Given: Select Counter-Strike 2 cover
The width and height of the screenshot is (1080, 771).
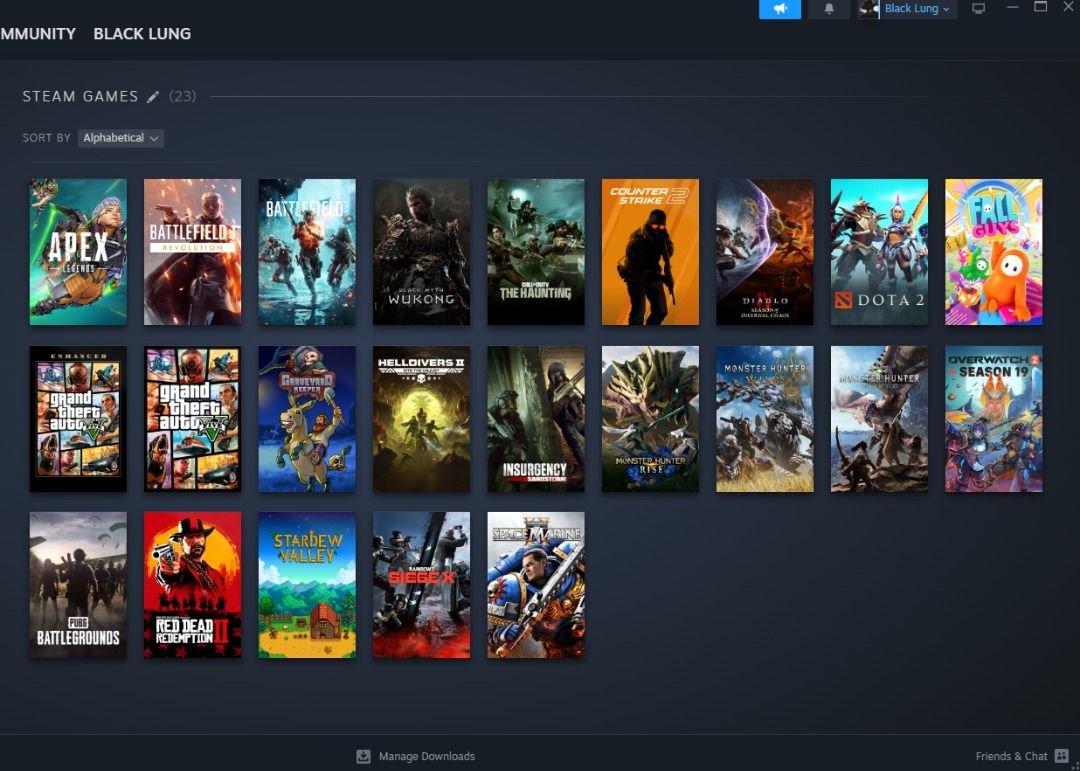Looking at the screenshot, I should (x=650, y=251).
